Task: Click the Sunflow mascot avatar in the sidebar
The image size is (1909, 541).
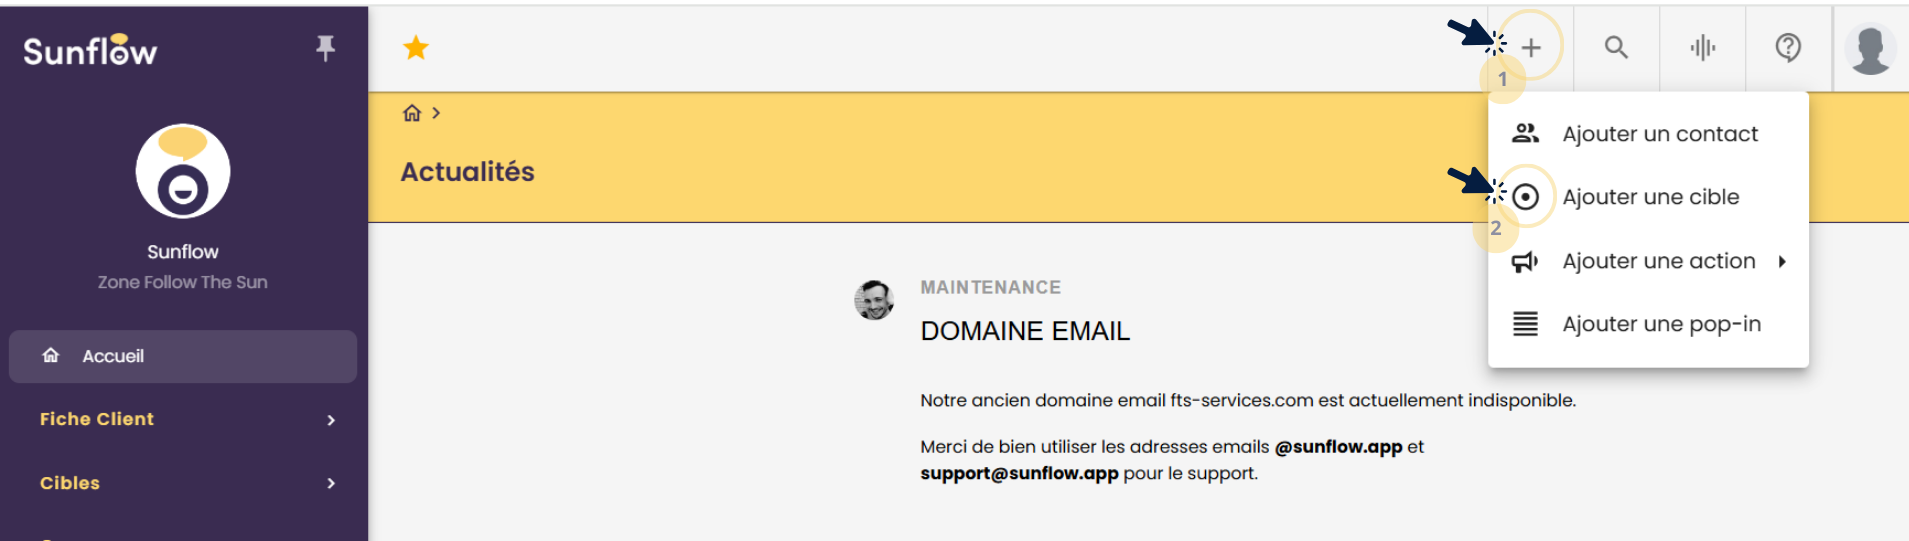Action: [x=183, y=171]
